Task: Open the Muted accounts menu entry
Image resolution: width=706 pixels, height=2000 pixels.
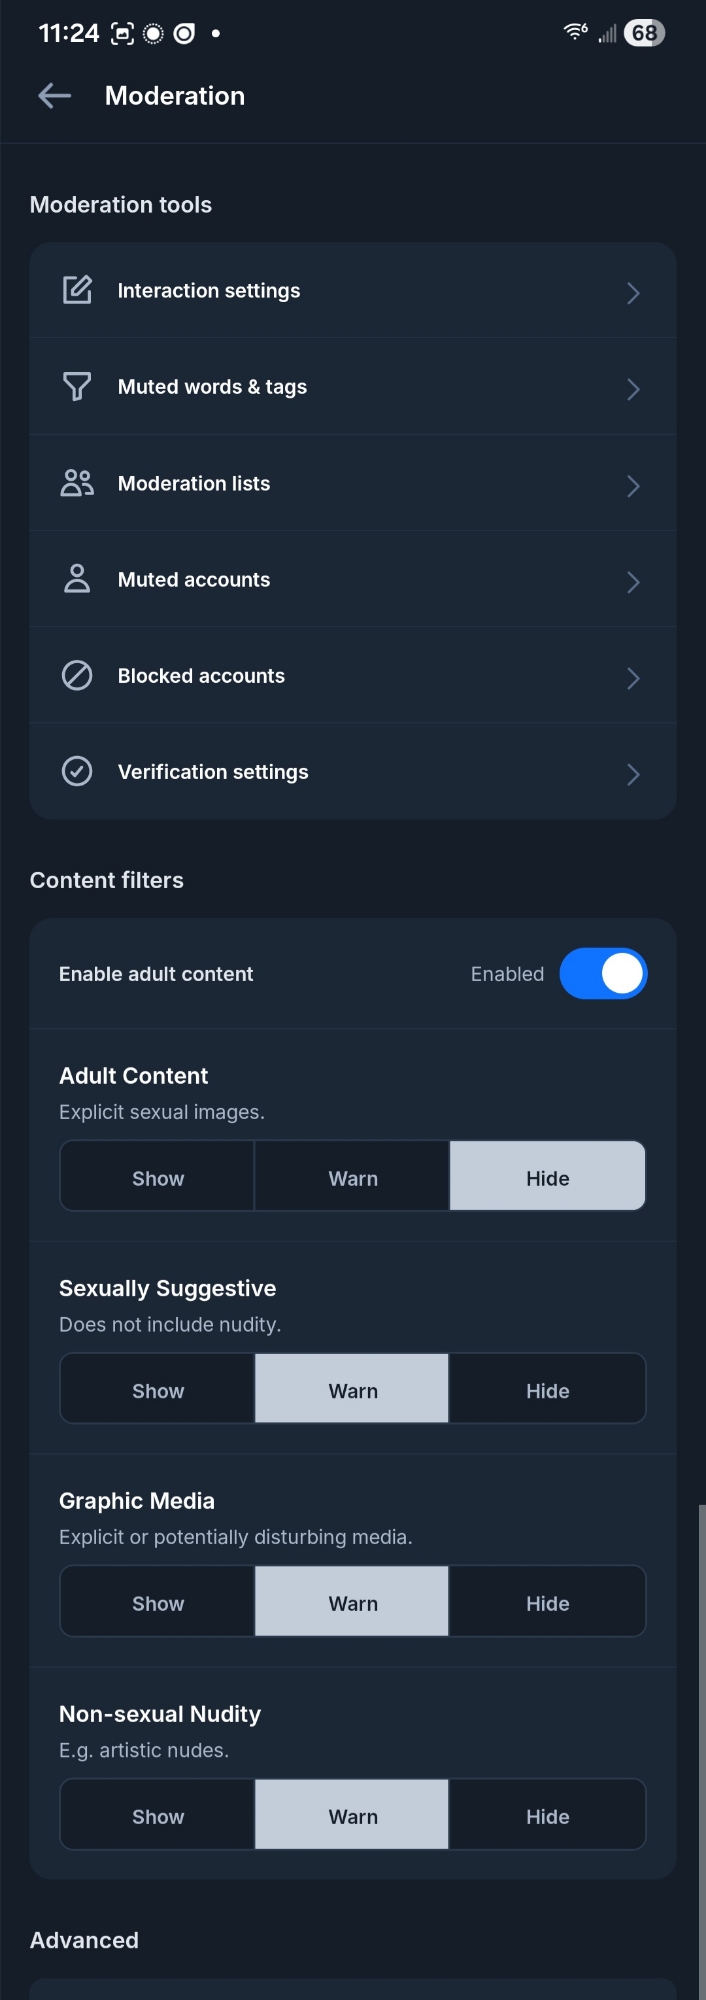Action: click(194, 580)
